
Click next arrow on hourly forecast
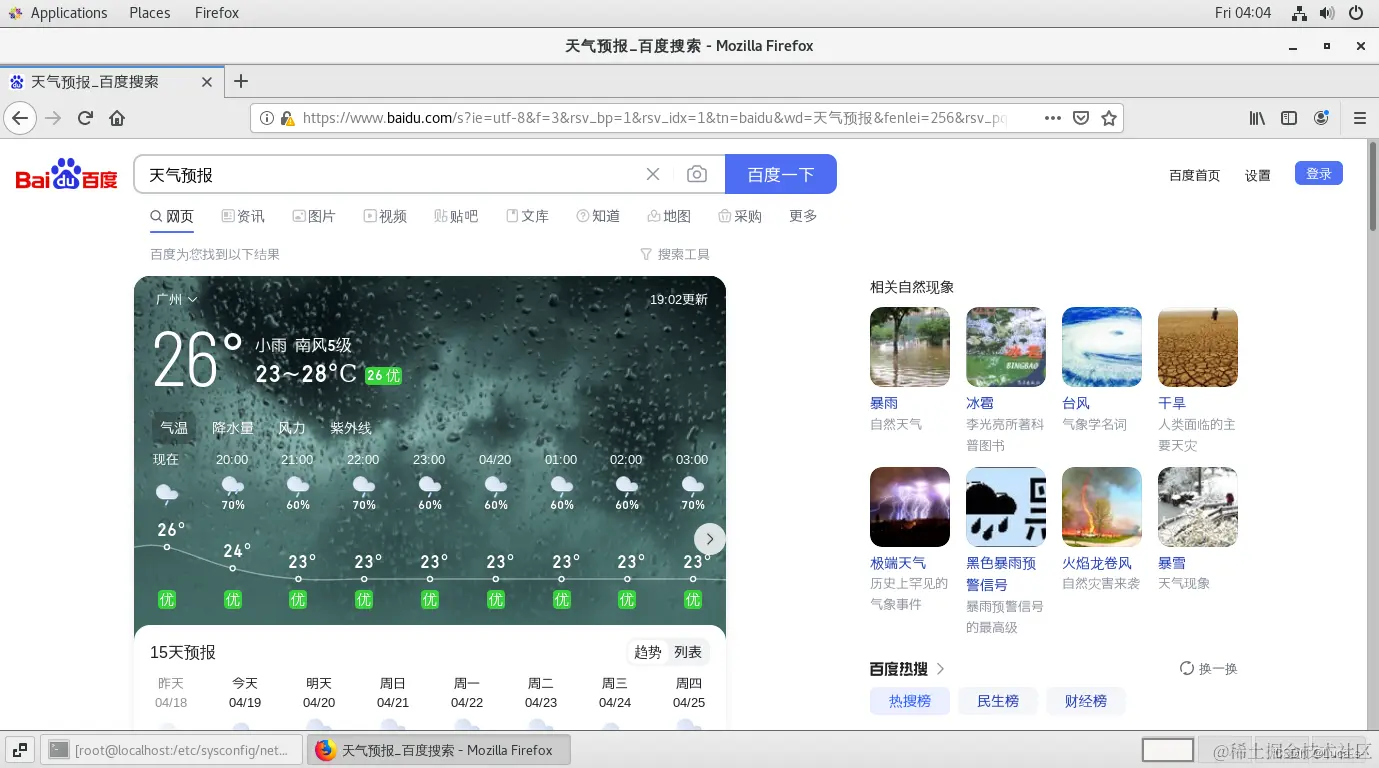pos(710,539)
